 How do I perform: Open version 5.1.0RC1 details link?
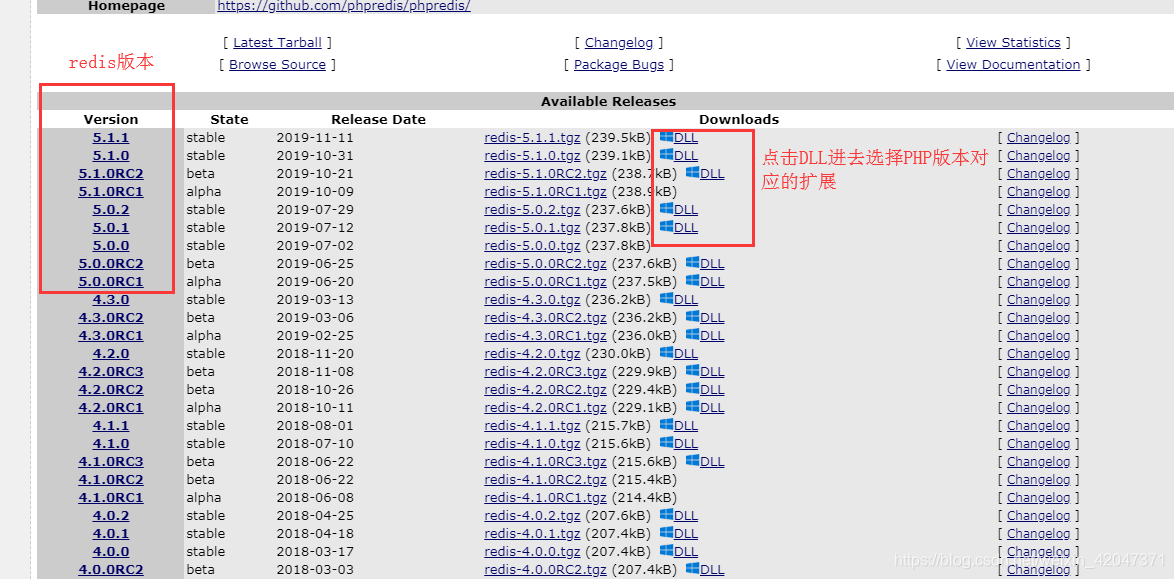click(x=111, y=192)
